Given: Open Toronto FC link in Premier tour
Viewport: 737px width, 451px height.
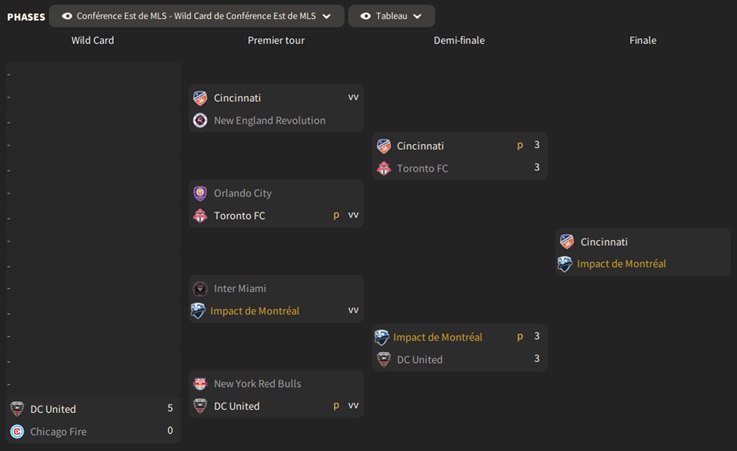Looking at the screenshot, I should (239, 216).
